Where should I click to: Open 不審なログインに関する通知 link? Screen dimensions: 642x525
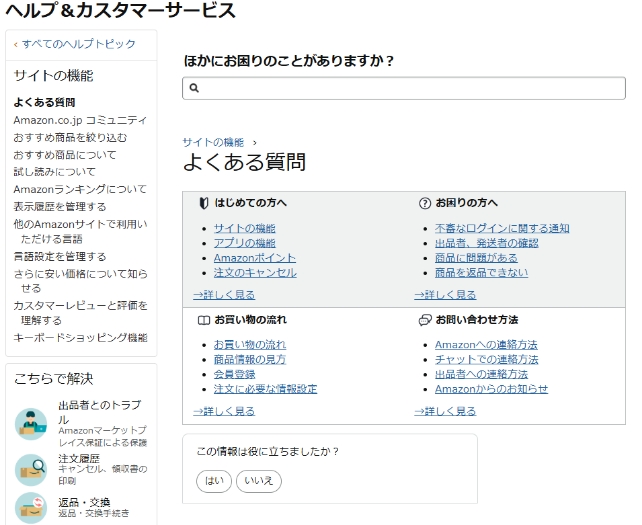502,229
